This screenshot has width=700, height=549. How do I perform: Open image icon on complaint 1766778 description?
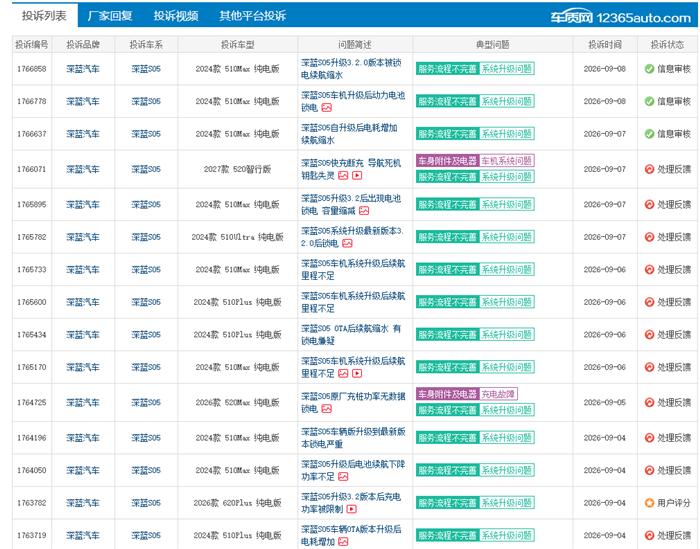tap(327, 108)
